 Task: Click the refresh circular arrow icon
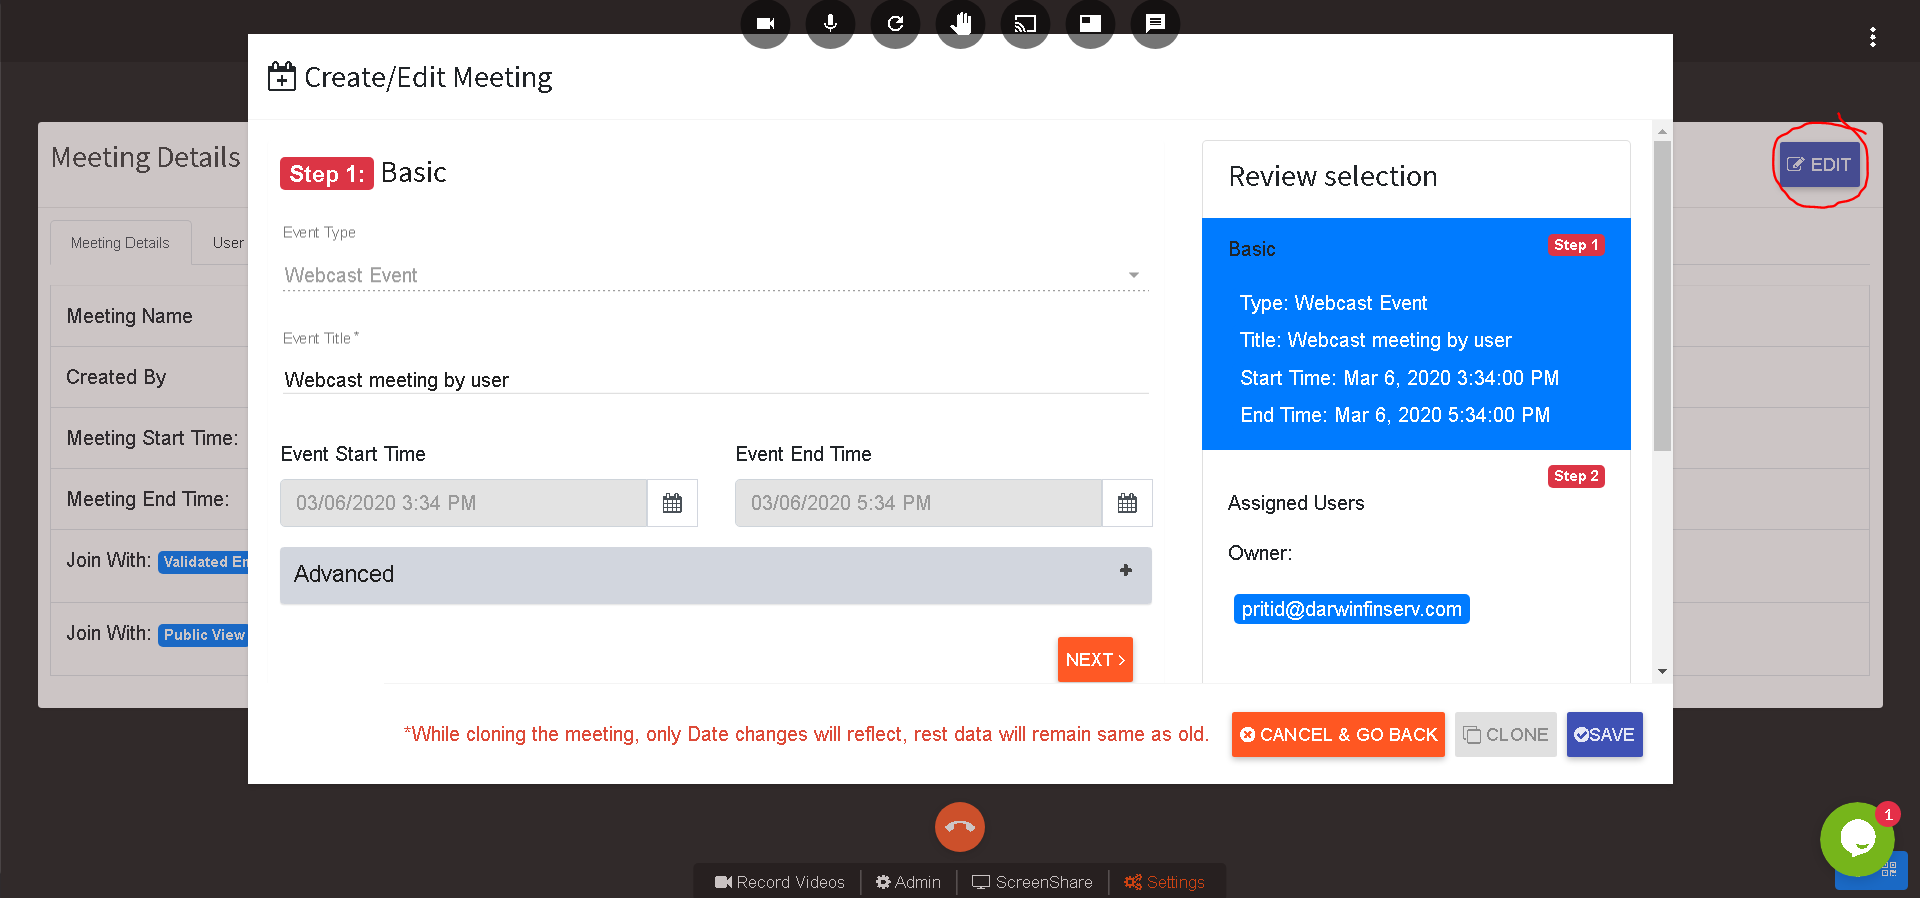coord(895,23)
